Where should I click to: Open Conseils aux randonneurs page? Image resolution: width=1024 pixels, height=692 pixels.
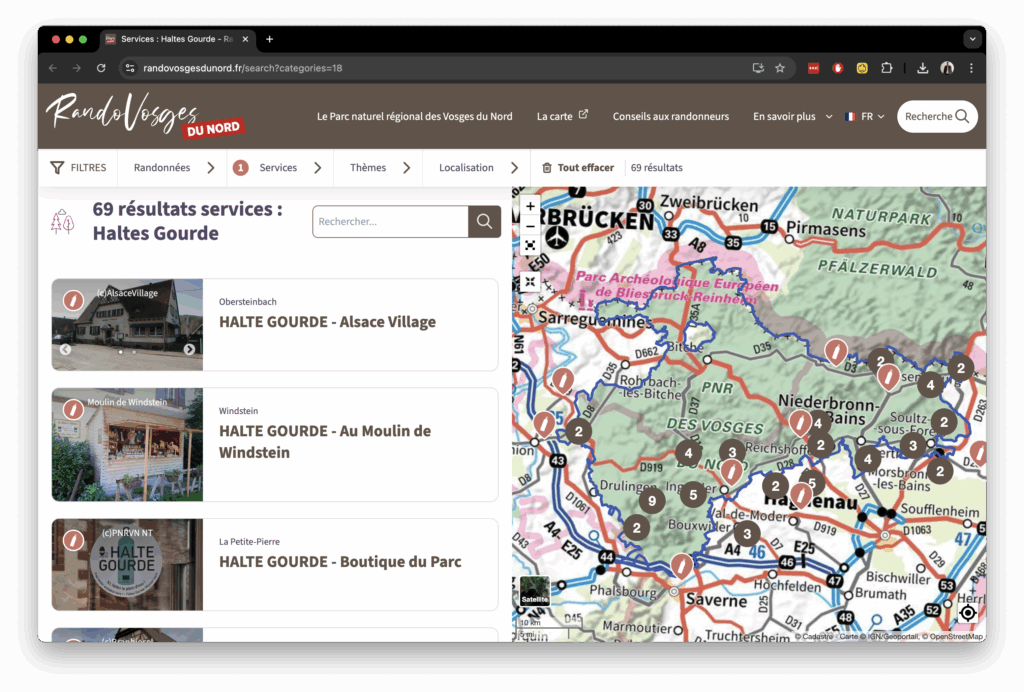click(671, 116)
